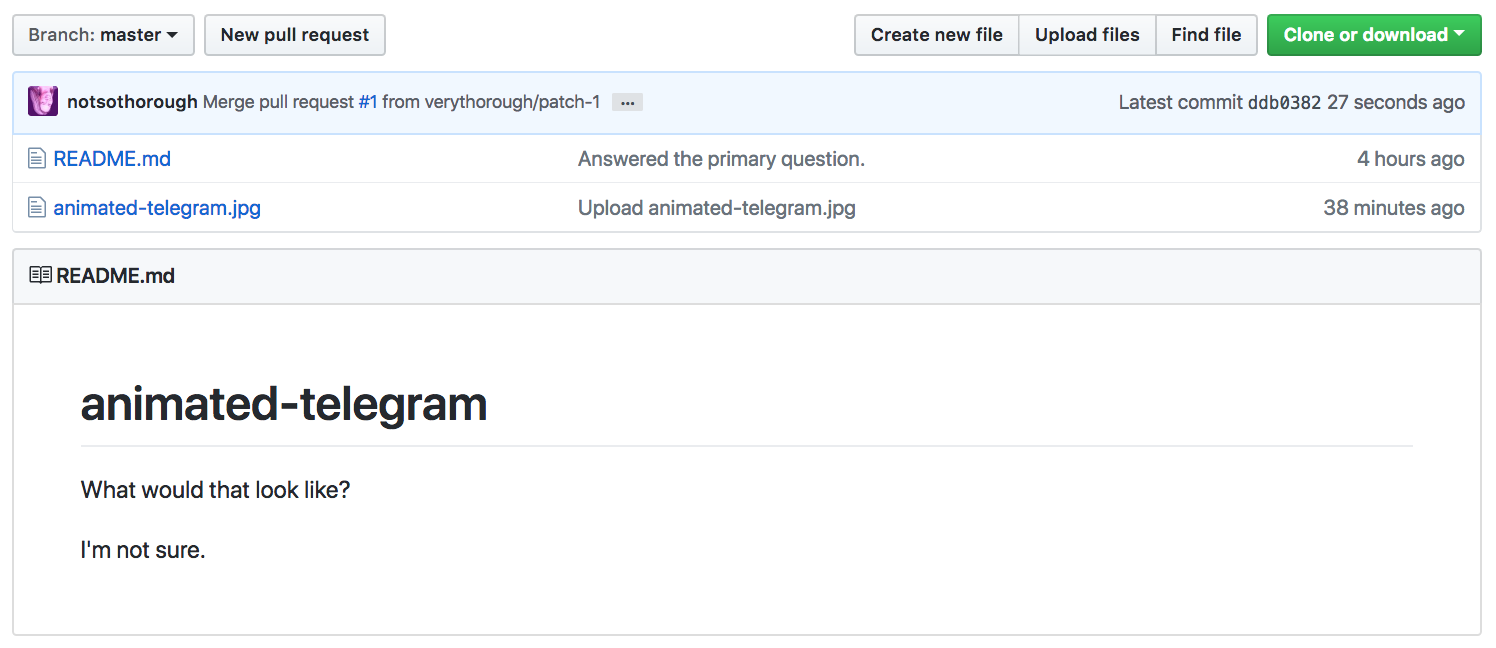Open the Branch: master dropdown
This screenshot has height=648, width=1496.
(103, 35)
